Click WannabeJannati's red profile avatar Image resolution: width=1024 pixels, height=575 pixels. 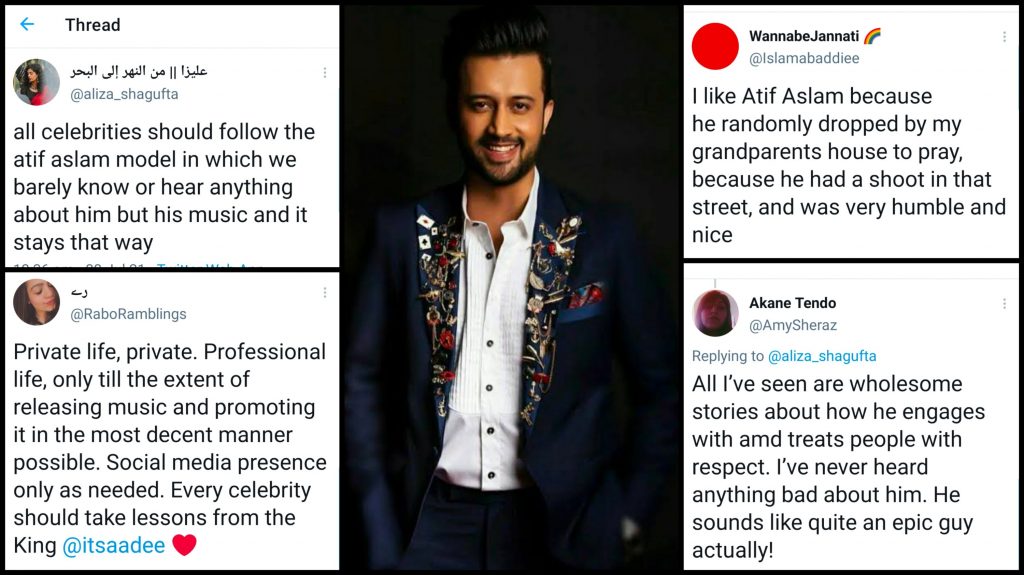pyautogui.click(x=715, y=47)
